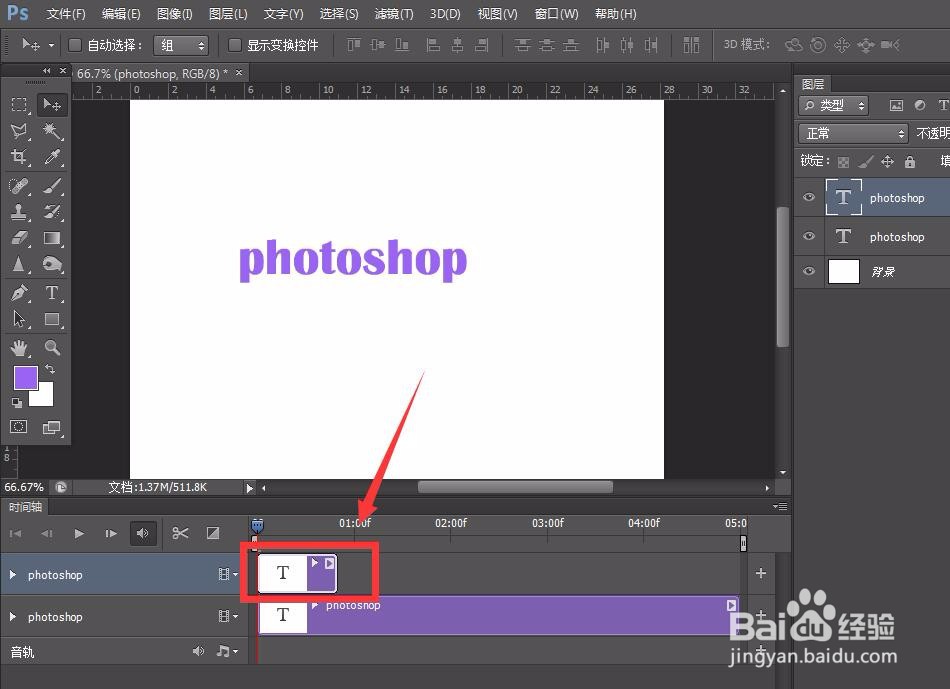Select the Lasso tool

pos(19,131)
